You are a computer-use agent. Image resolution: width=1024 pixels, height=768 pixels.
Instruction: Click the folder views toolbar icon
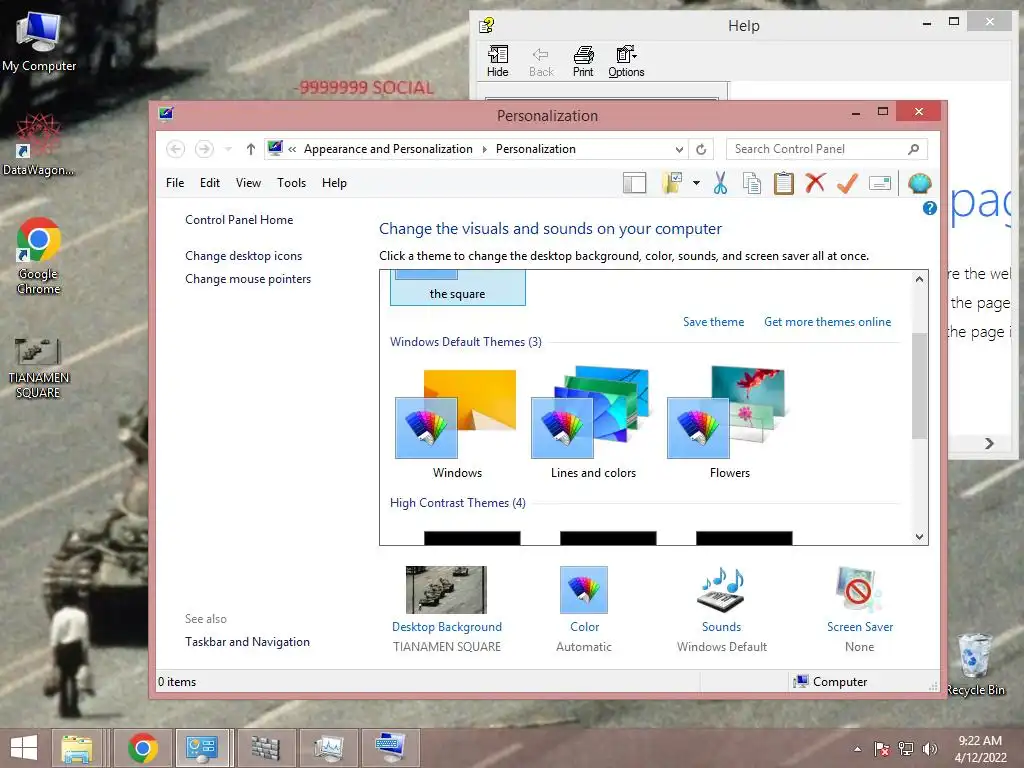tap(672, 184)
